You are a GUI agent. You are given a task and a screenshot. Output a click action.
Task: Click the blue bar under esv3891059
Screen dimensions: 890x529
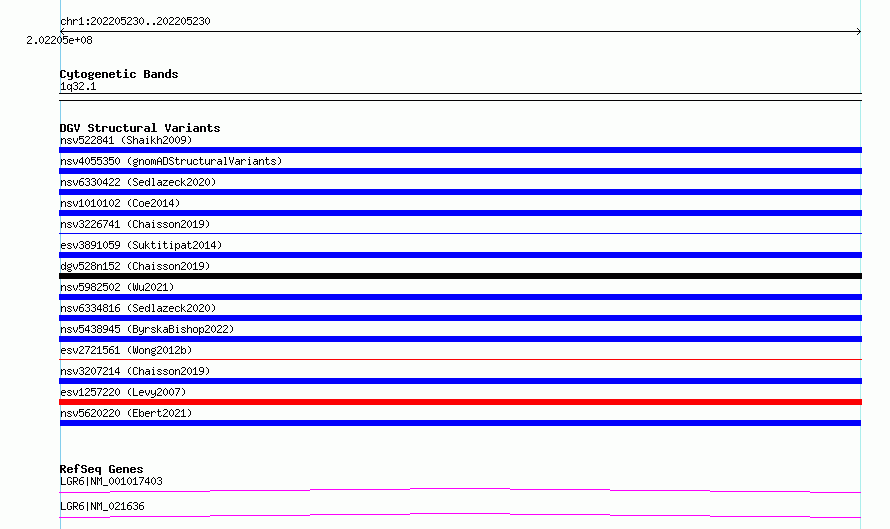click(460, 255)
